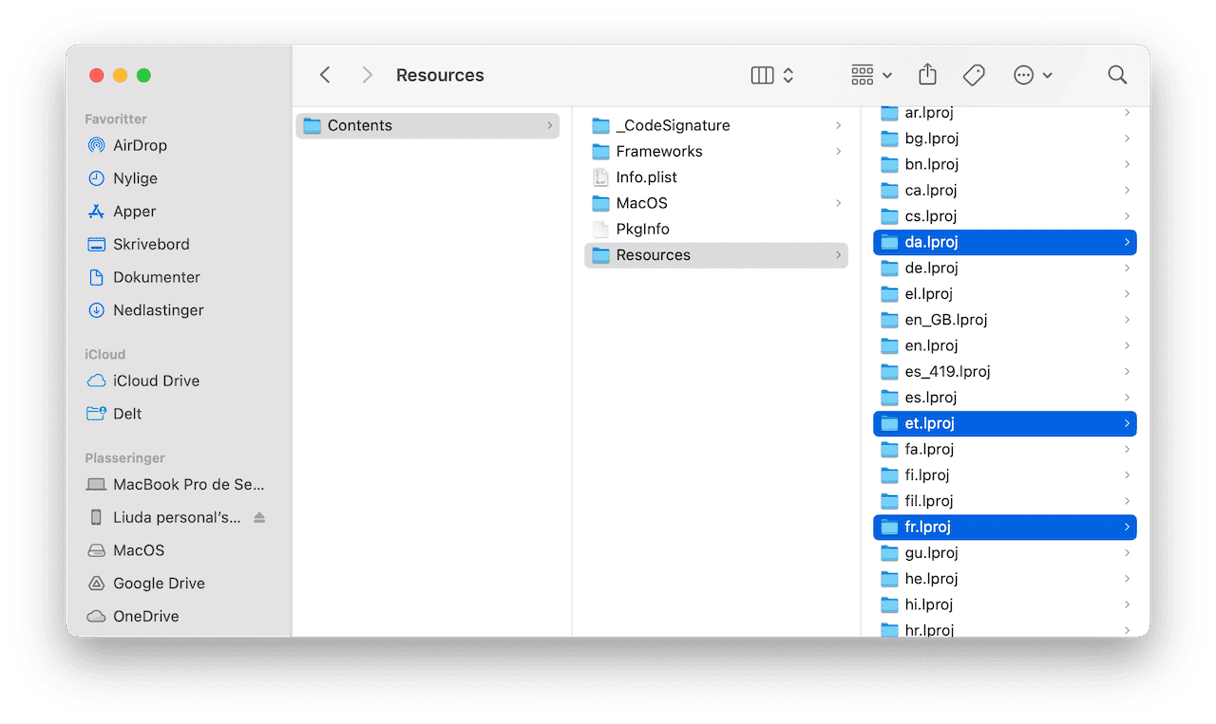Image resolution: width=1216 pixels, height=724 pixels.
Task: Expand the _CodeSignature chevron
Action: (x=838, y=125)
